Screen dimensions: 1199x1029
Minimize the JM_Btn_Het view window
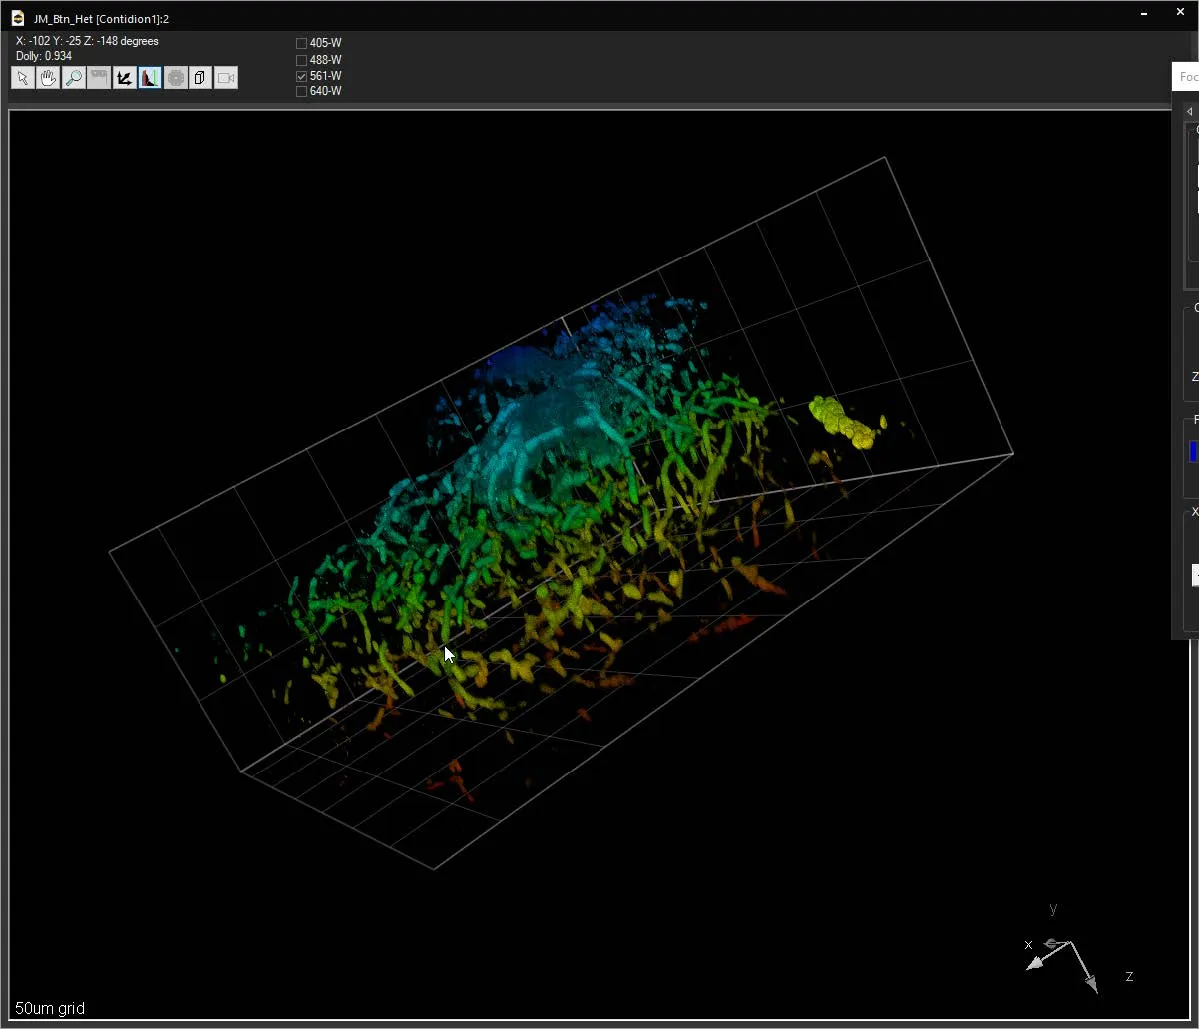tap(1144, 13)
